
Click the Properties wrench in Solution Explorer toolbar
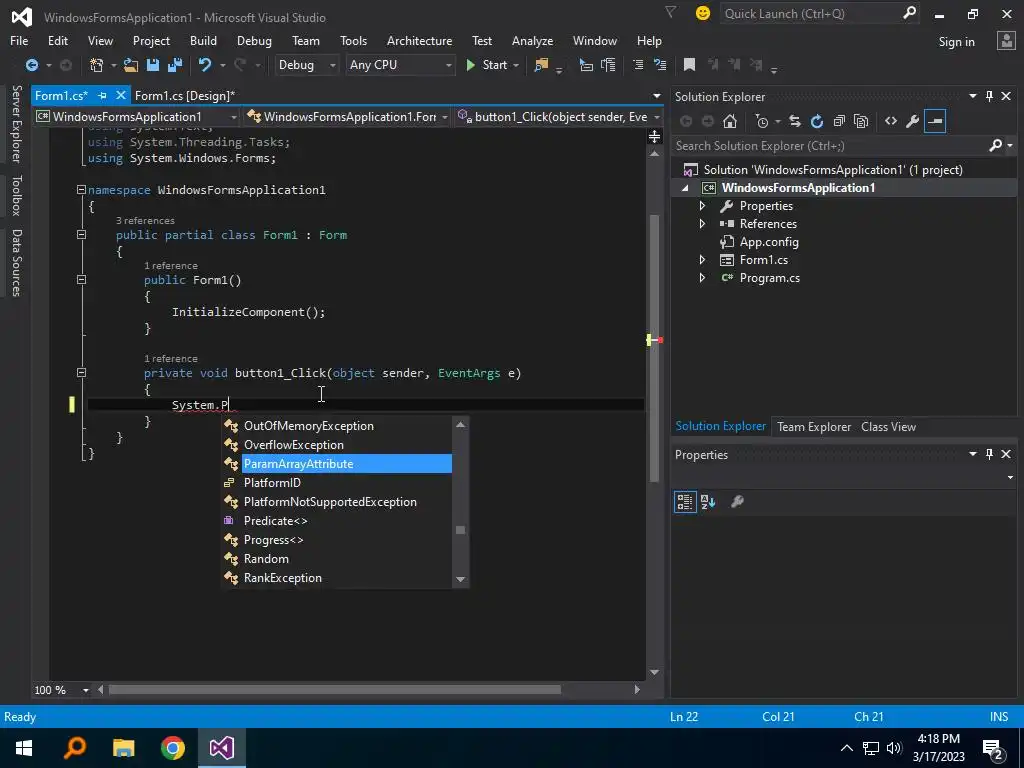click(912, 121)
